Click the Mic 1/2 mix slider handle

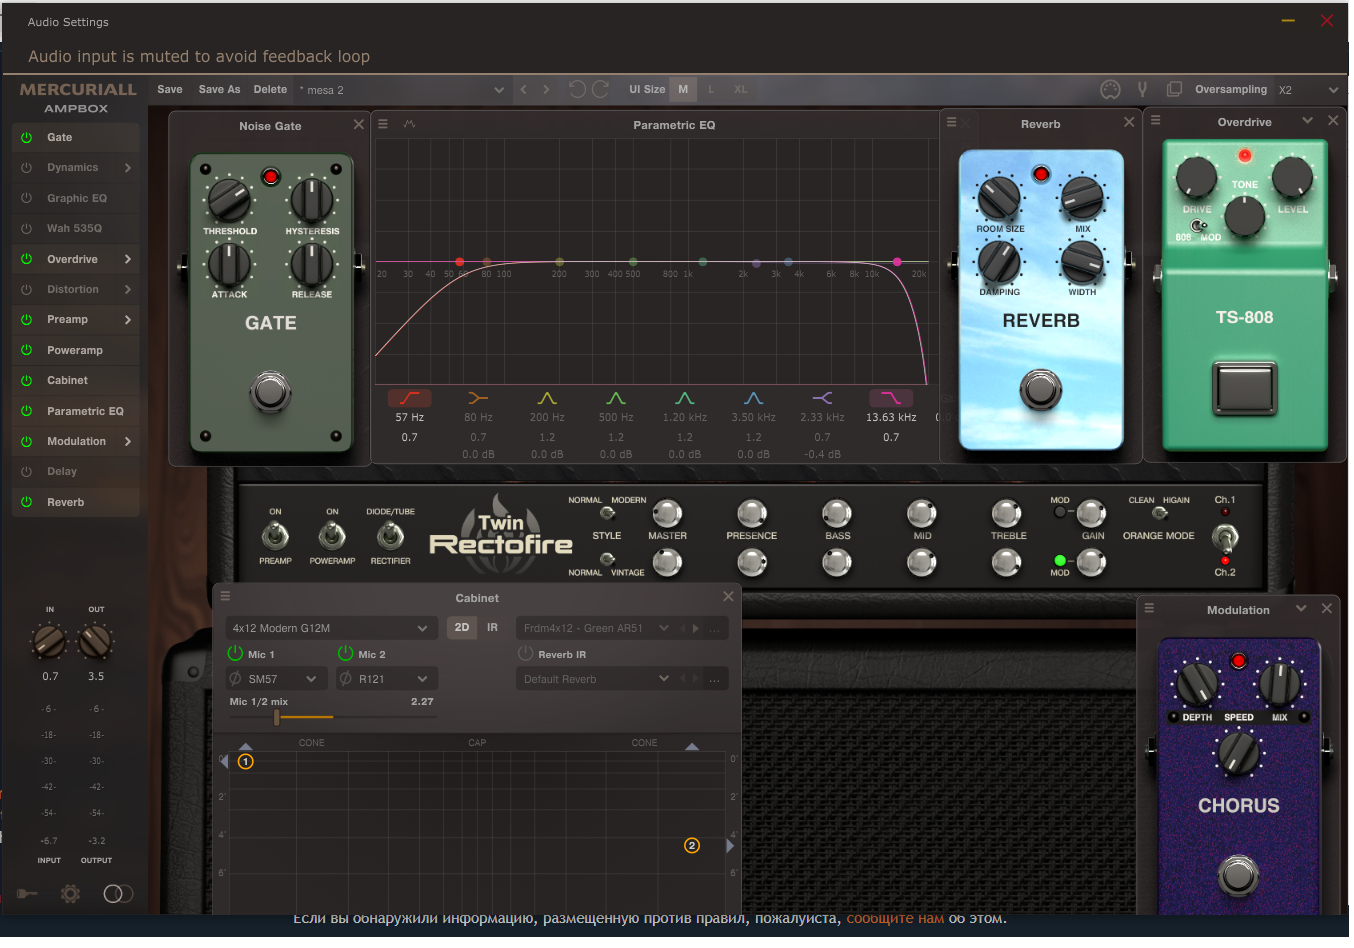point(277,717)
